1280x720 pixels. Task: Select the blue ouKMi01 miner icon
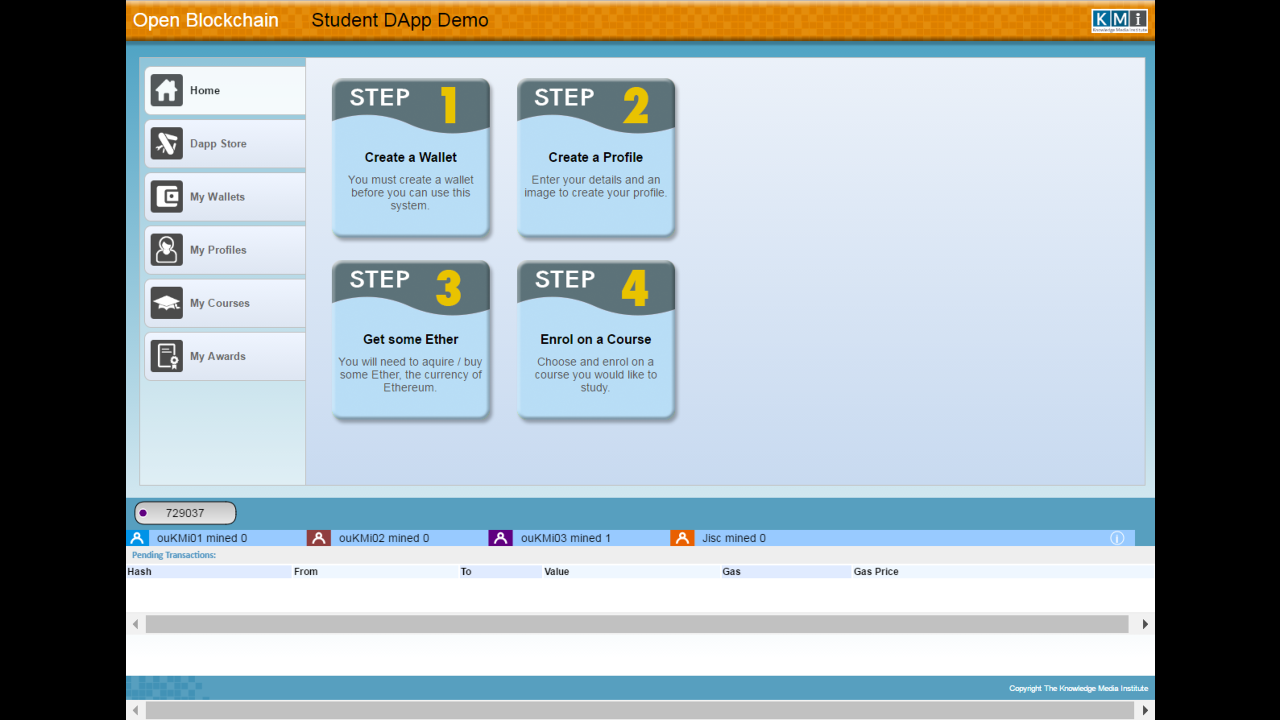[x=138, y=538]
